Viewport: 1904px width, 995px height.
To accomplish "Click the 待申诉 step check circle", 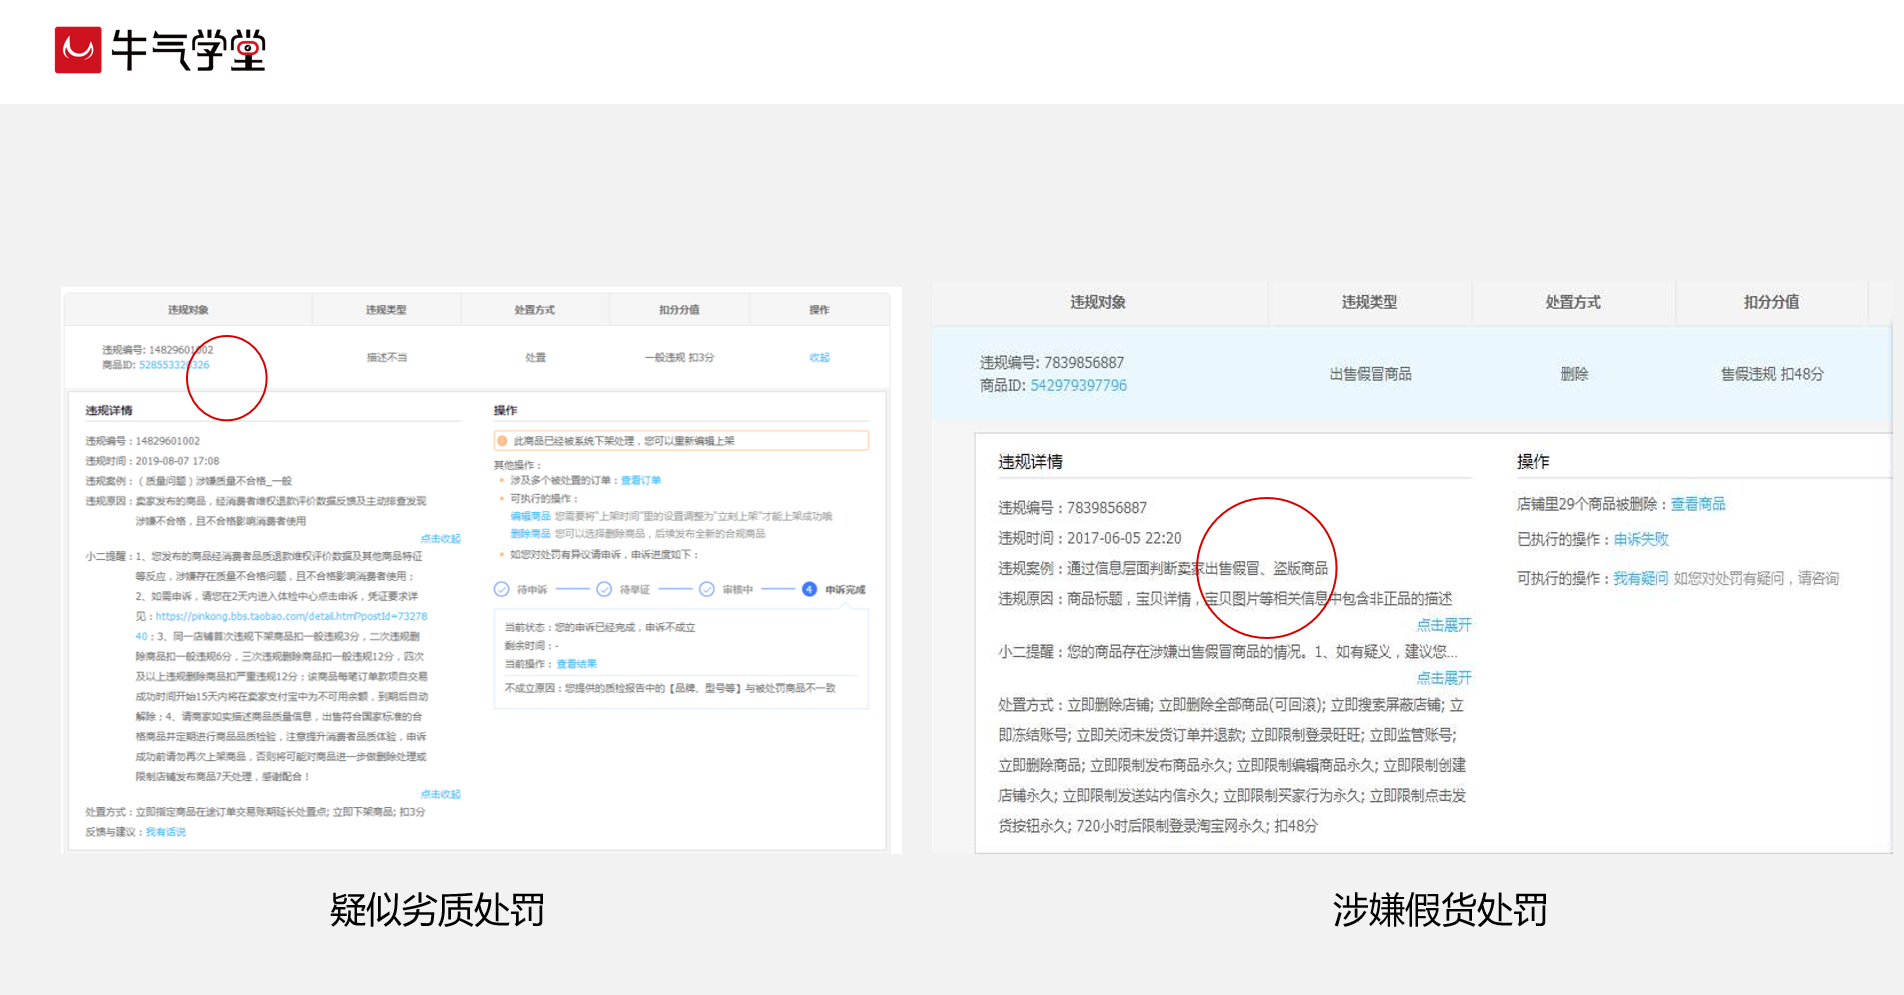I will (501, 589).
